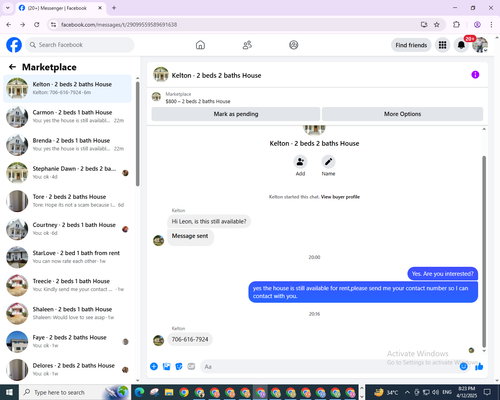This screenshot has width=500, height=400.
Task: Open Brenda 2 beds 1 bath conversation
Action: (67, 145)
